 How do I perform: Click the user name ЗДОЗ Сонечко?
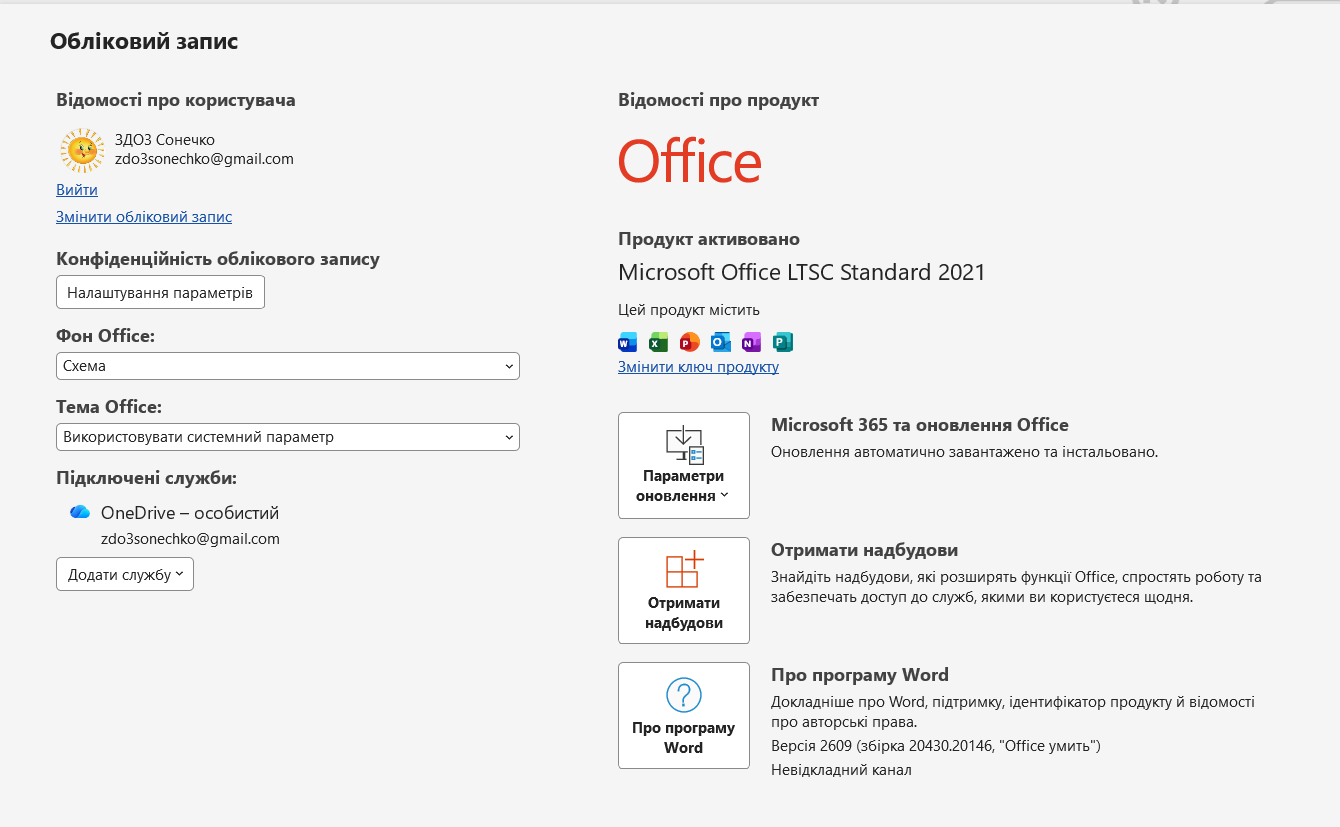pos(165,140)
